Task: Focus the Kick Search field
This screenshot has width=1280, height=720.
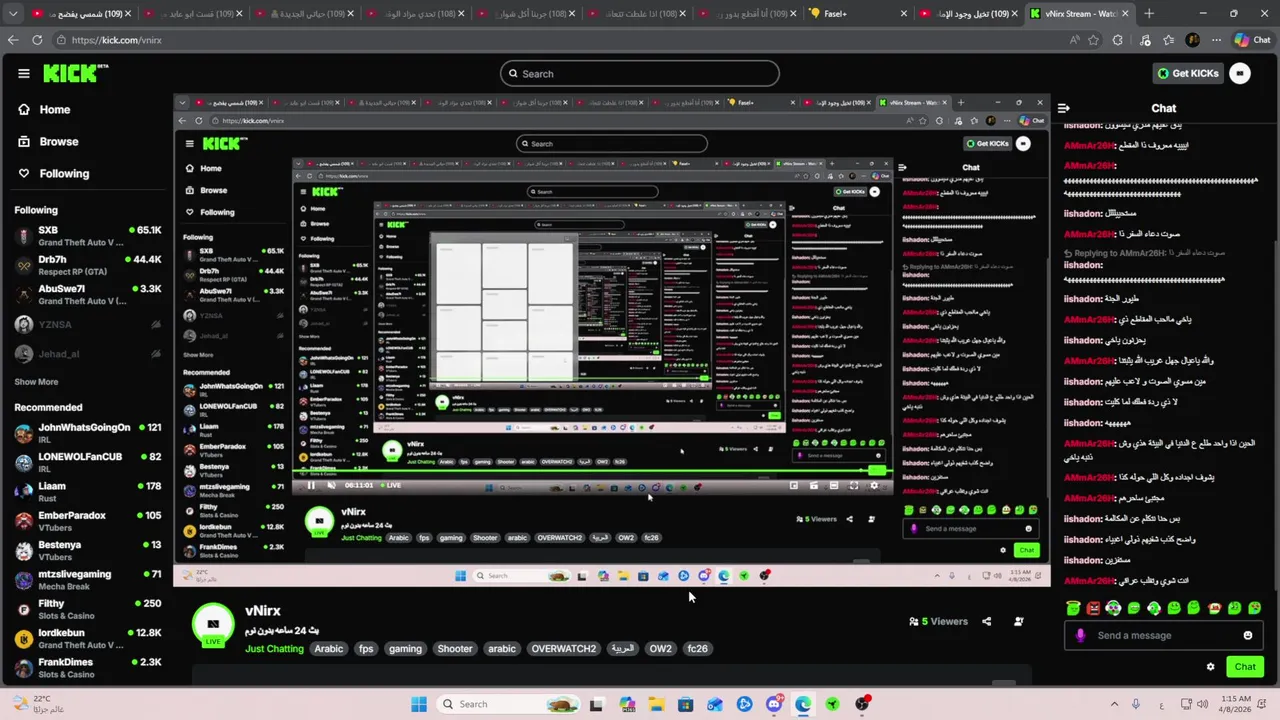Action: coord(640,73)
